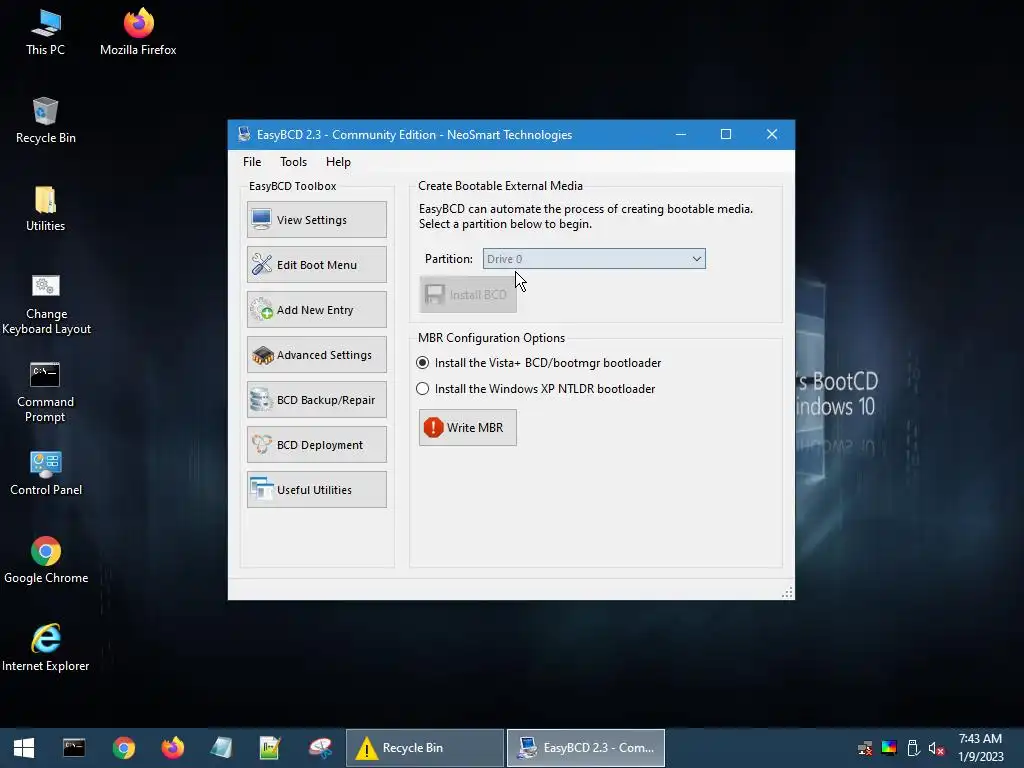Screen dimensions: 1024x768
Task: Click the Write MBR button
Action: 468,428
